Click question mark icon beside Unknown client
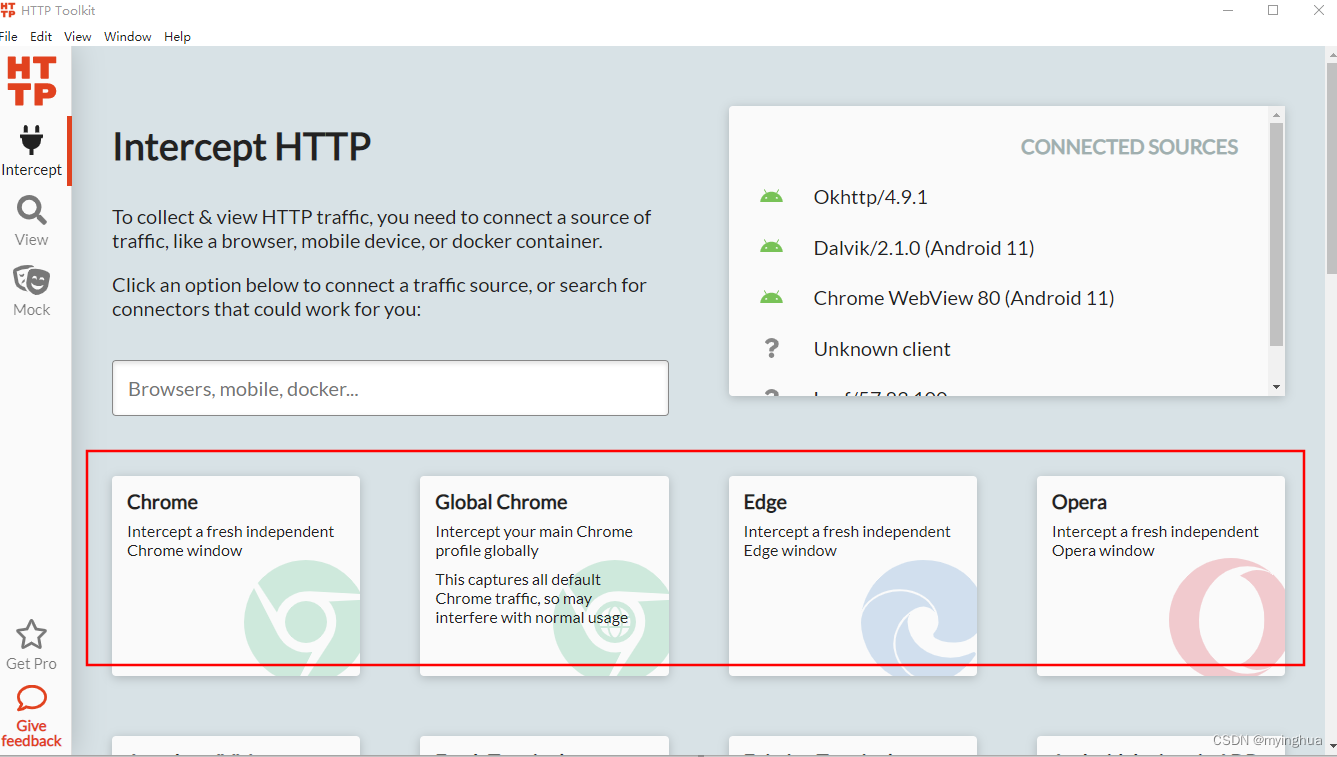Screen dimensions: 1337x757 coord(771,348)
